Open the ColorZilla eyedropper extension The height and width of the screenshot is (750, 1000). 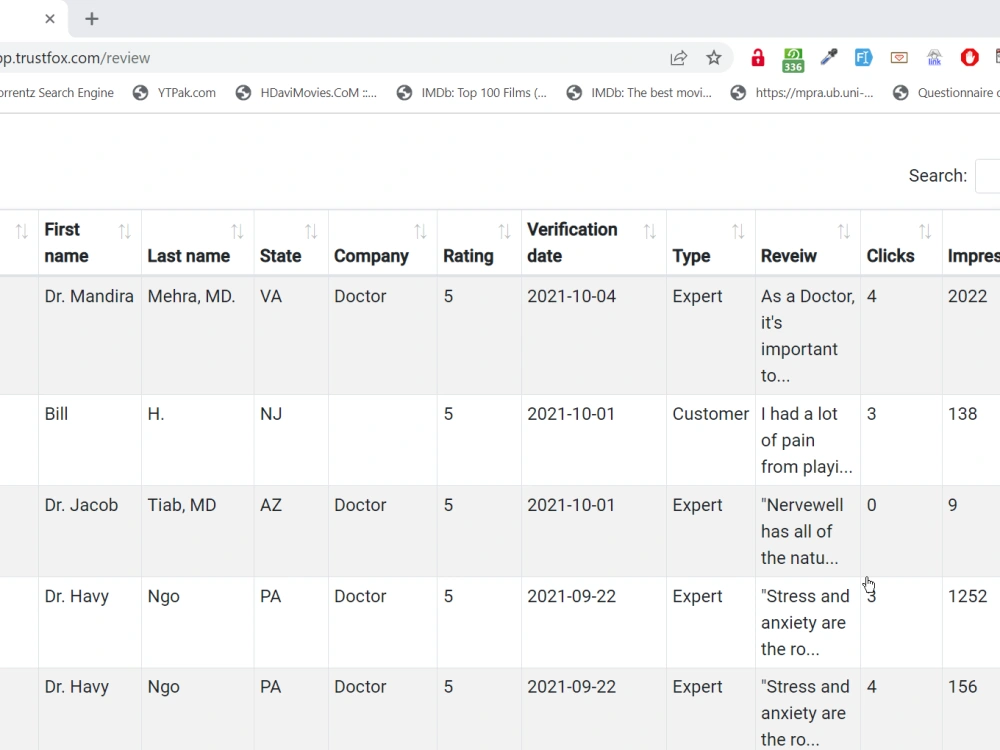[x=828, y=58]
